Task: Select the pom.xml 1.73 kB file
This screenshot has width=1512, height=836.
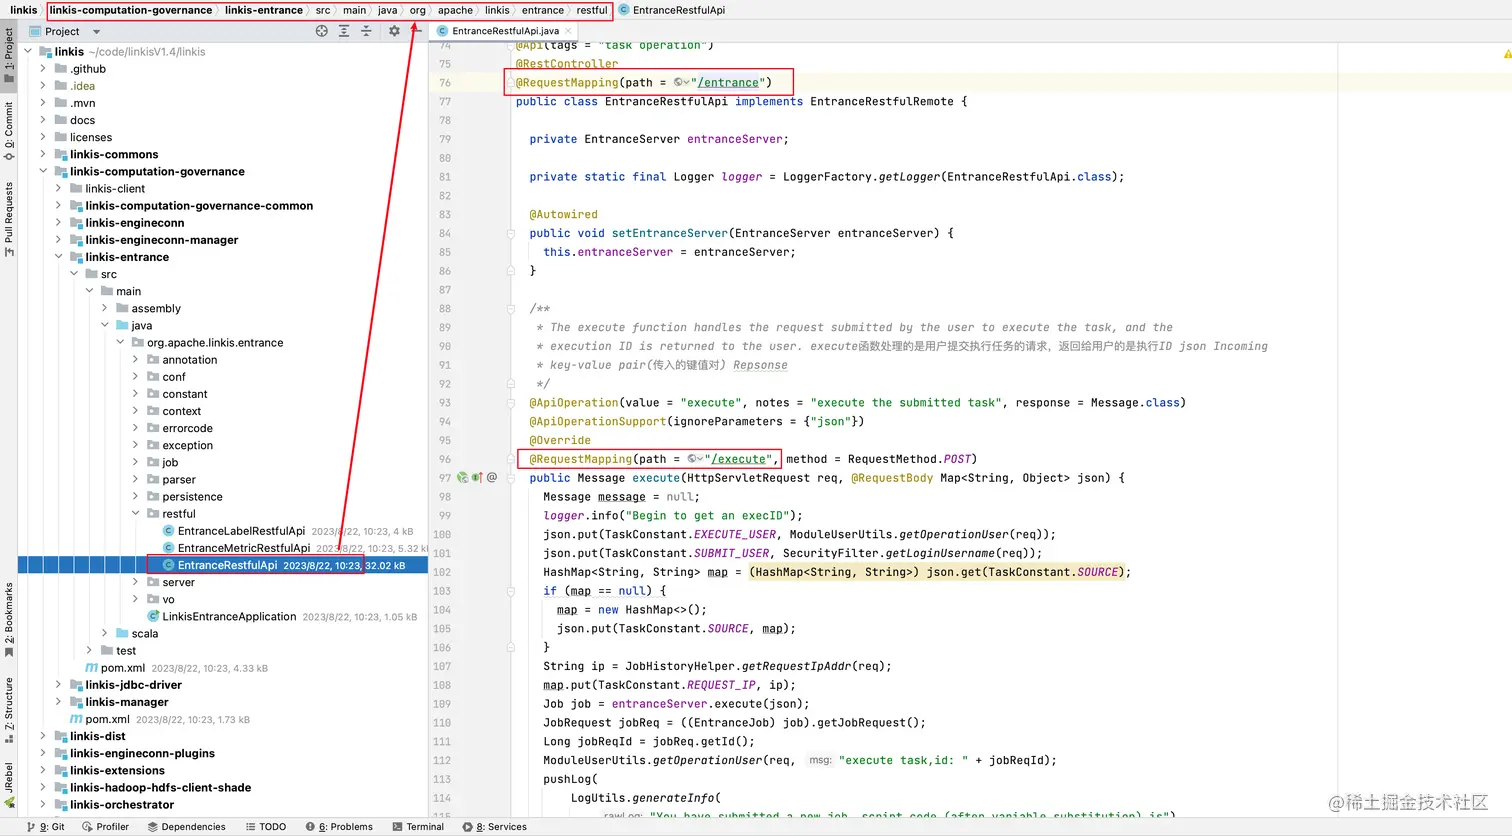Action: (x=107, y=719)
